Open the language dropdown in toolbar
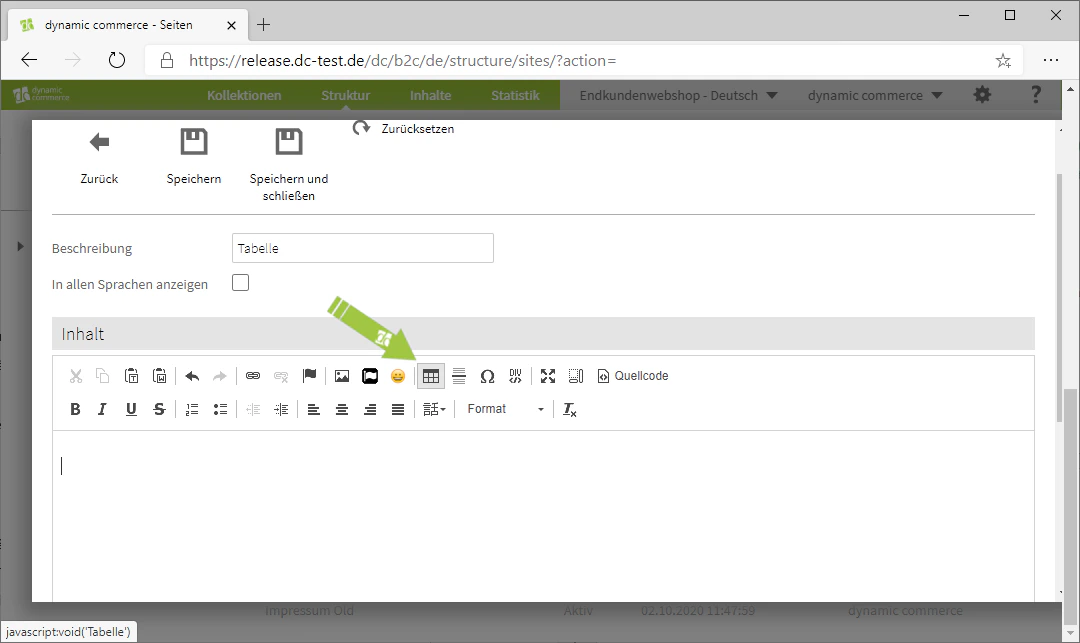Screen dimensions: 1080x643 pyautogui.click(x=435, y=410)
